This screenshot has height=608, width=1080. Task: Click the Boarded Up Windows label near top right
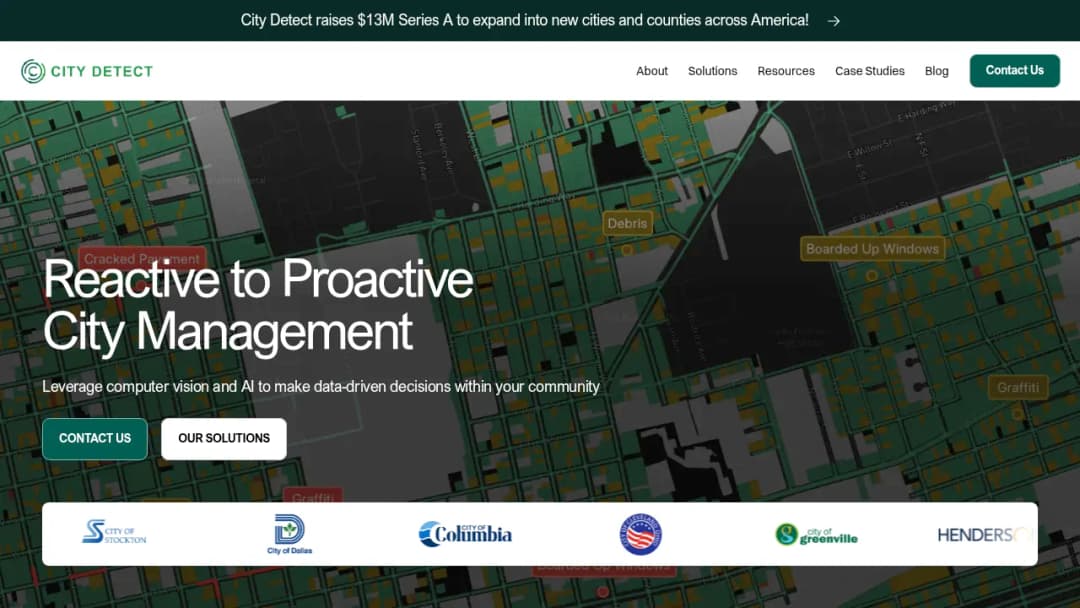tap(872, 249)
